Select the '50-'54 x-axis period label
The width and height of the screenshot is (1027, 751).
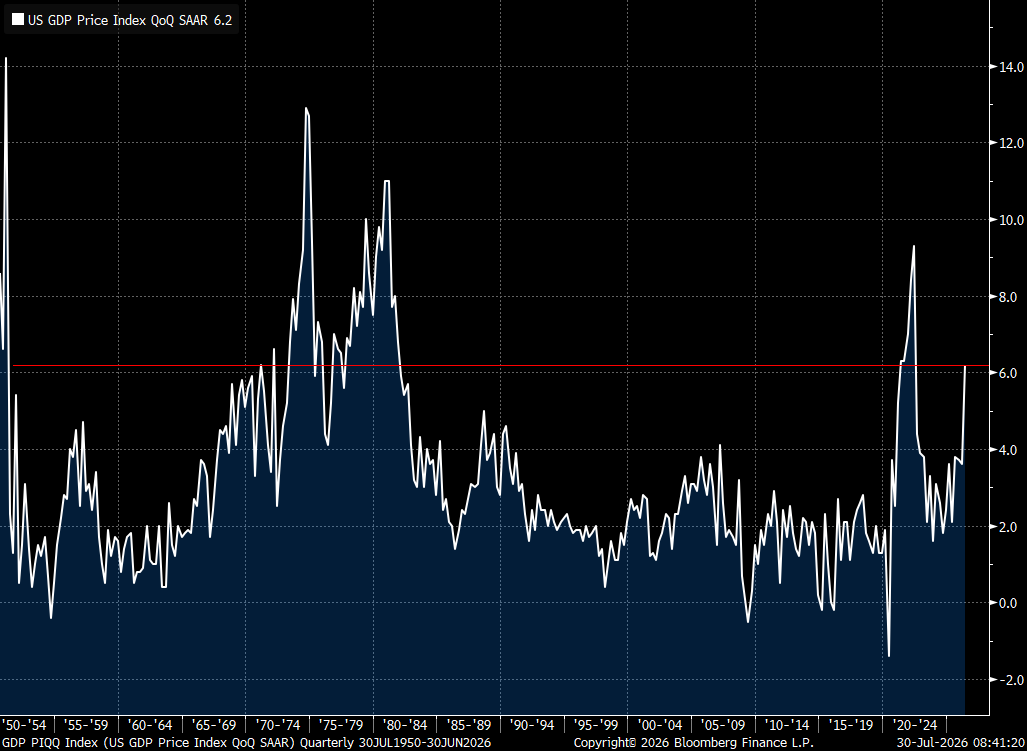(x=25, y=725)
